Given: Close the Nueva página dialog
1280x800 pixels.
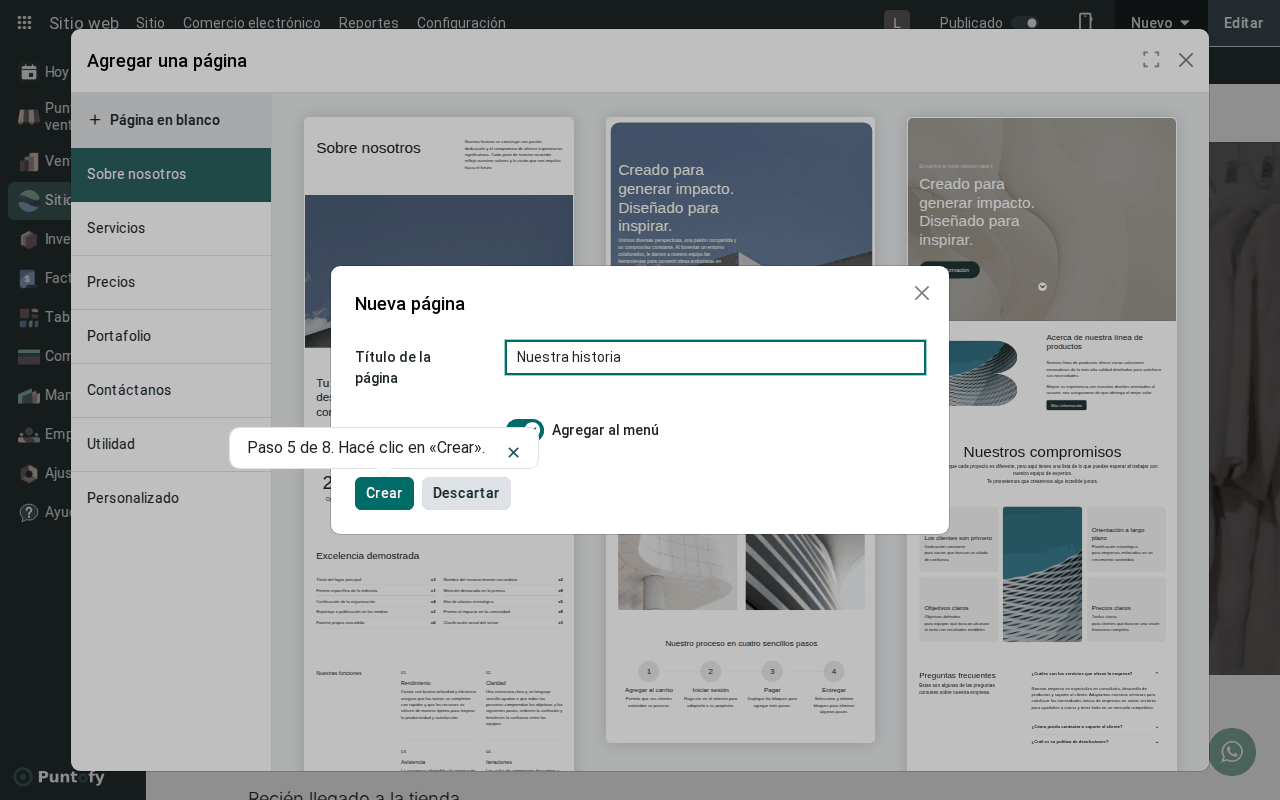Looking at the screenshot, I should point(922,293).
